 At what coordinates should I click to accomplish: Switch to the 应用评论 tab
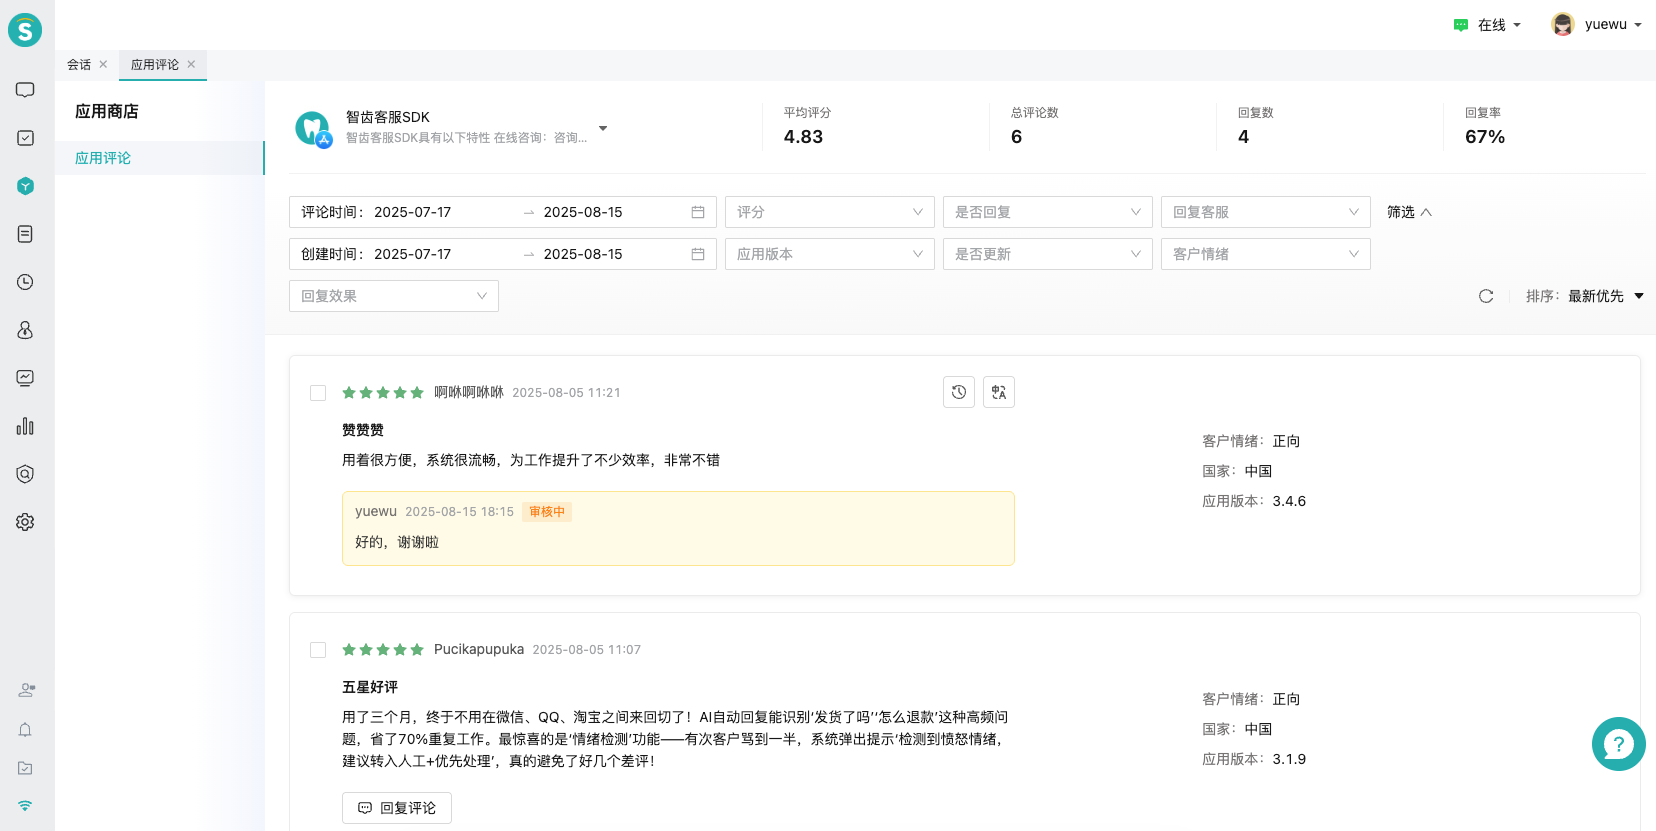coord(155,64)
